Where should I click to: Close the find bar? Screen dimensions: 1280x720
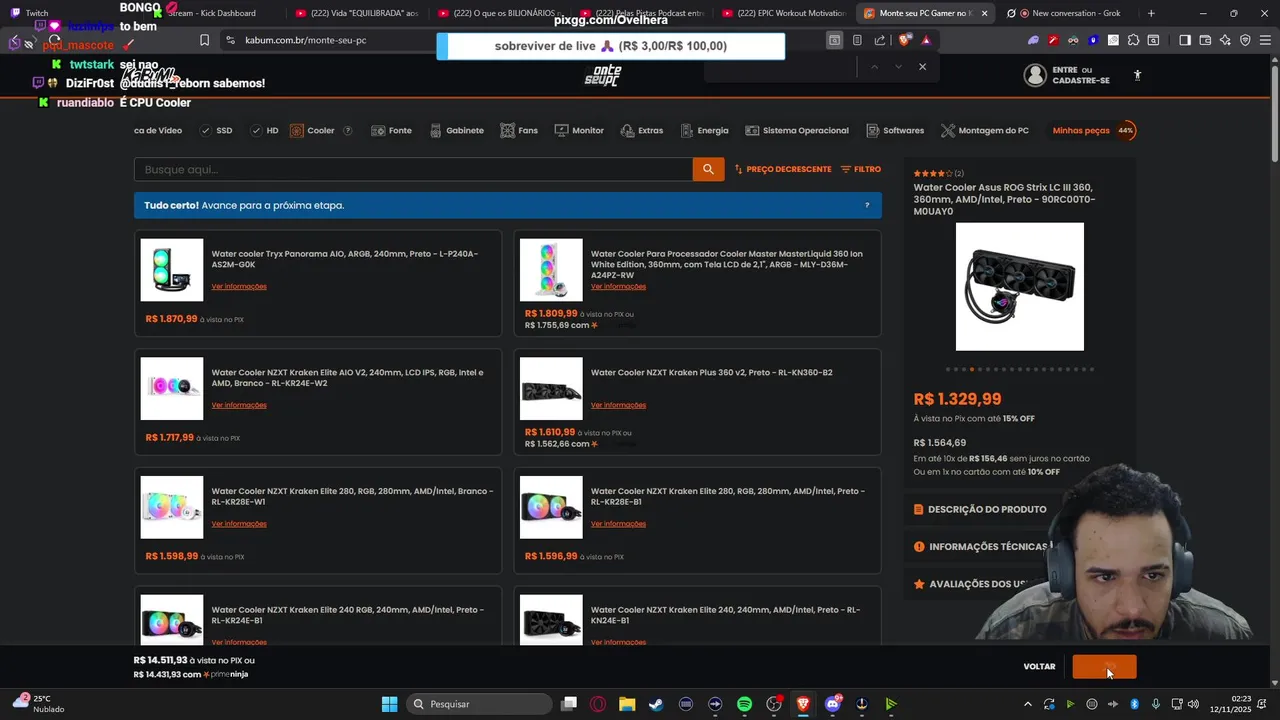pos(922,67)
